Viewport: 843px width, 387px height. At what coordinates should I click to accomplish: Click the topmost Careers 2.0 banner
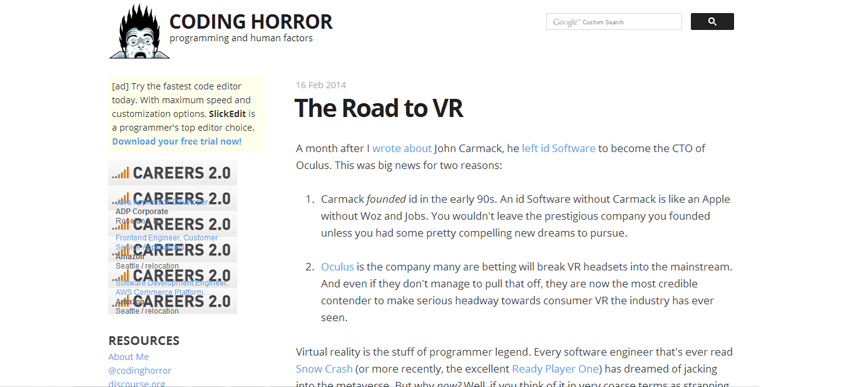(x=173, y=173)
